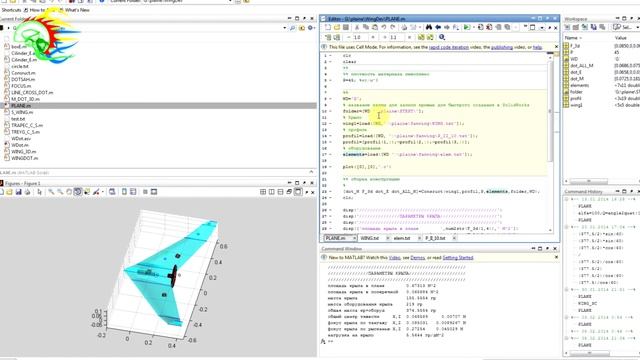Run the script with the green play icon
Screen dimensions: 640x360
pyautogui.click(x=466, y=27)
